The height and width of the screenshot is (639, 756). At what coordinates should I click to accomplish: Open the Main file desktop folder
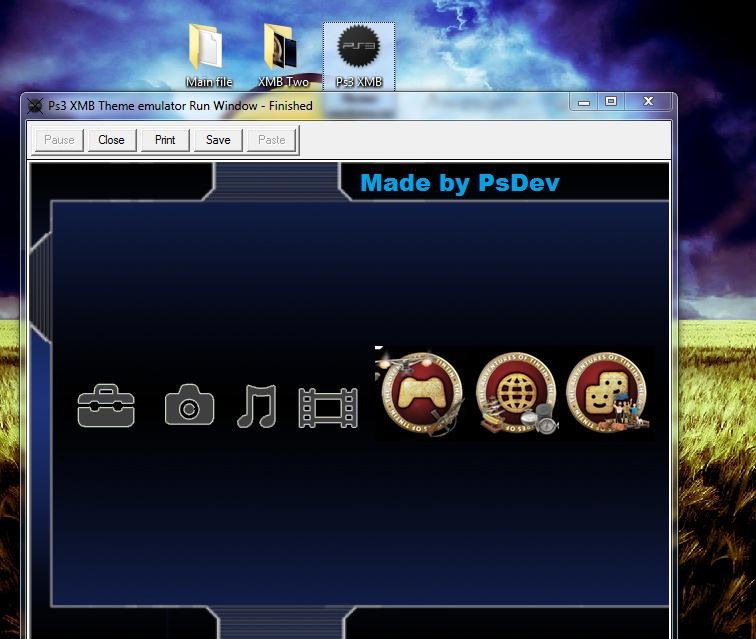209,56
